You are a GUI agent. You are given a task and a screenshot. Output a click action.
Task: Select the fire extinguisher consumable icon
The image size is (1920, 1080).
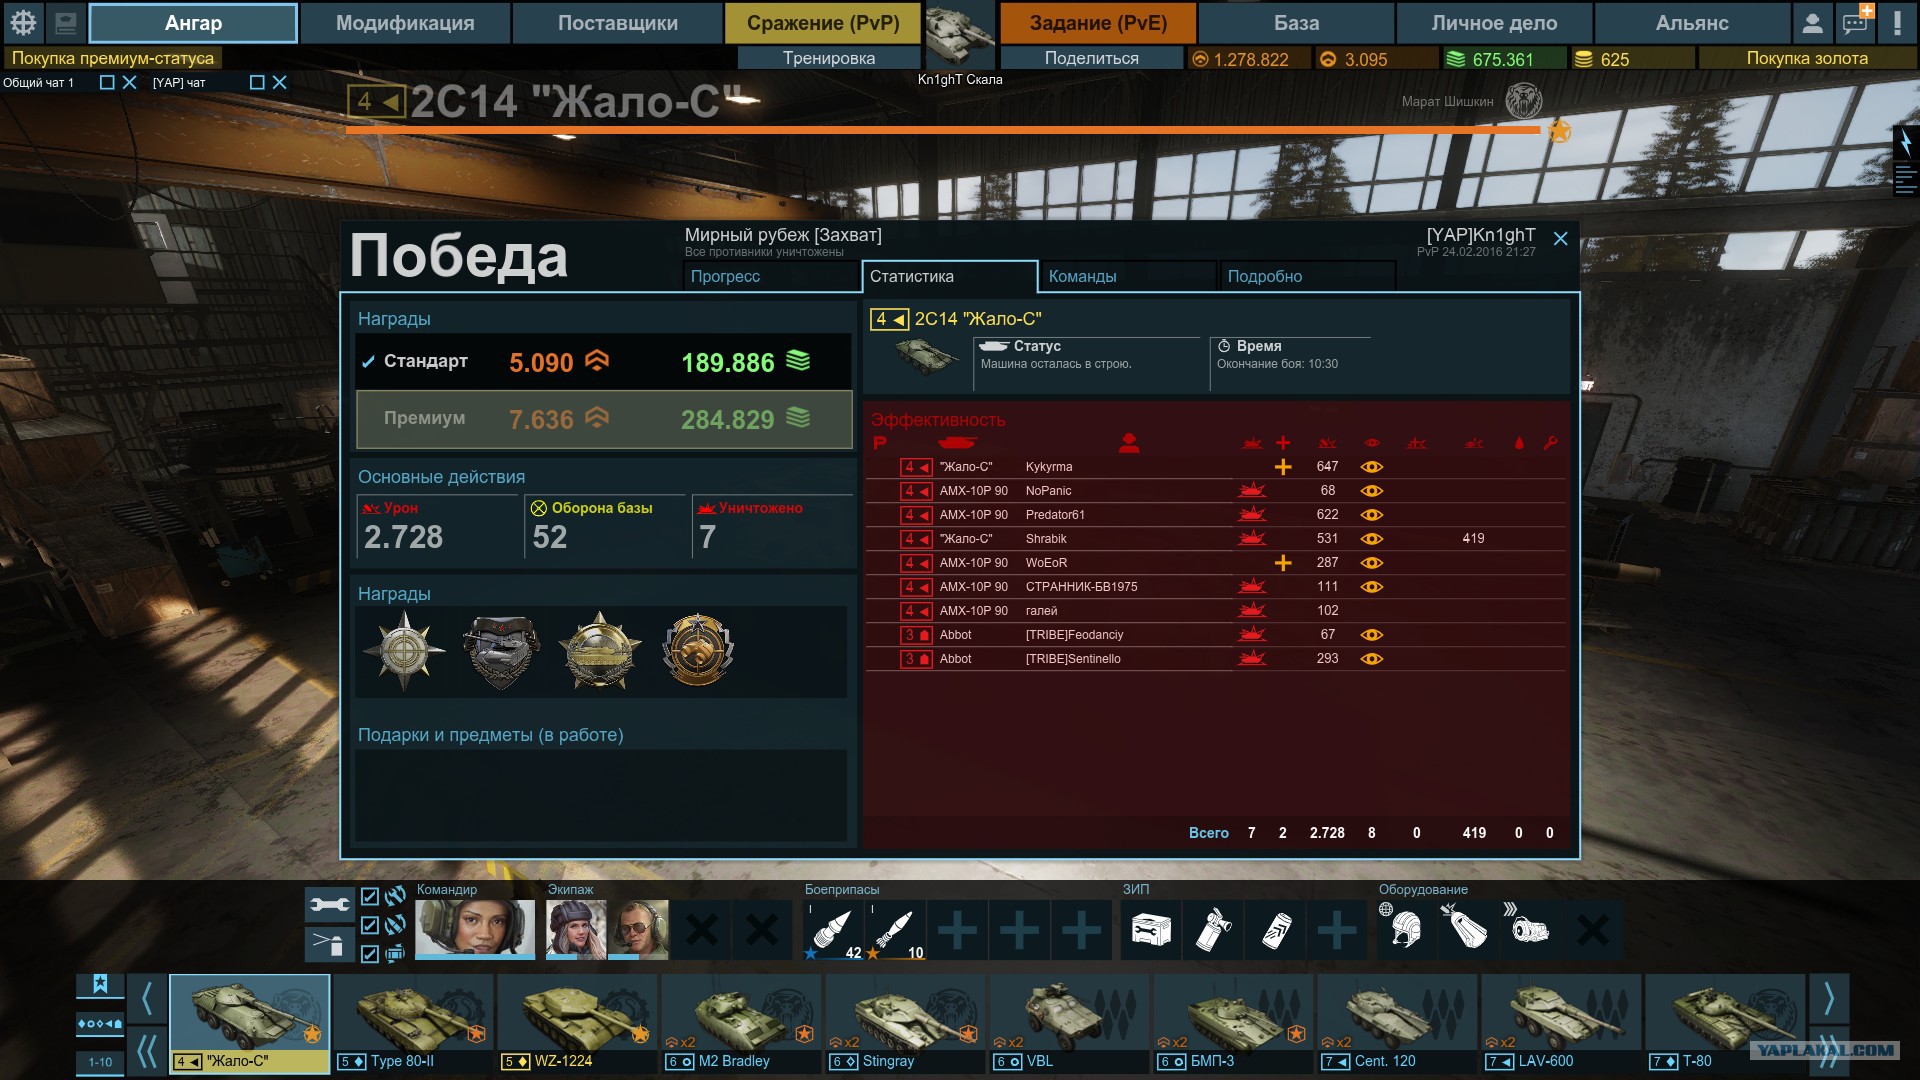pos(1213,930)
